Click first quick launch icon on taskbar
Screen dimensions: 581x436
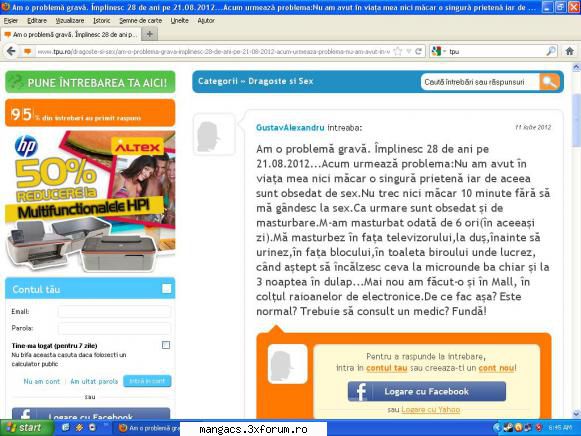65,427
